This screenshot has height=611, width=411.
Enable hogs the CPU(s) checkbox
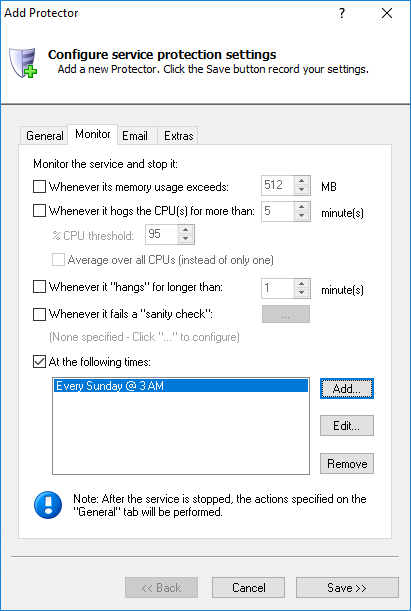(x=39, y=211)
